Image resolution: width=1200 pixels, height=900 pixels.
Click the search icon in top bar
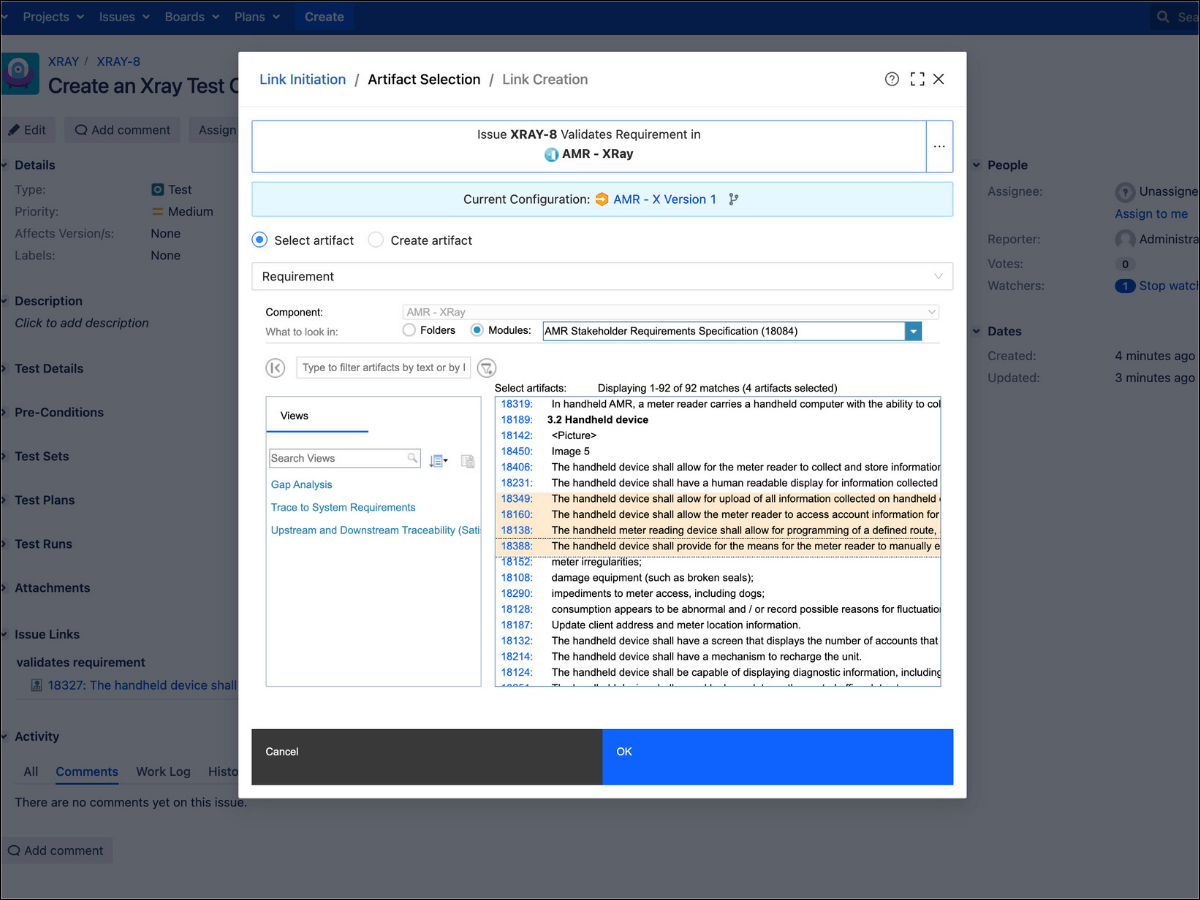point(1163,17)
